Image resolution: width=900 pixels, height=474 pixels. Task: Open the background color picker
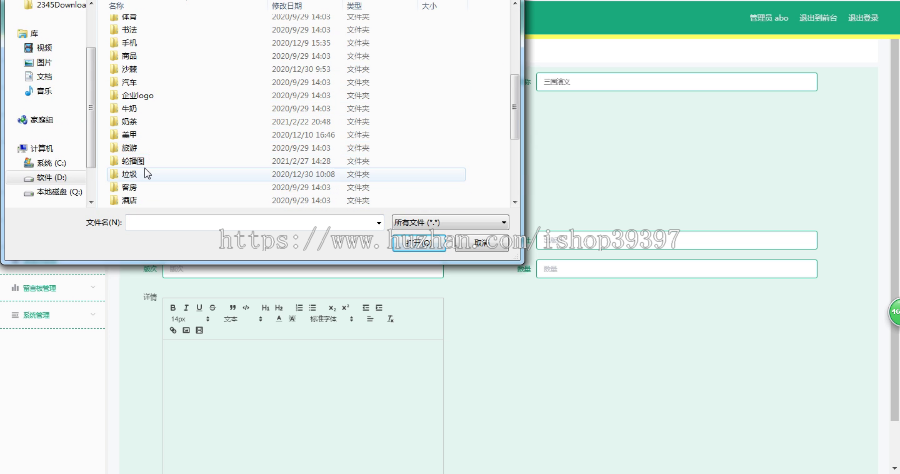[x=292, y=319]
